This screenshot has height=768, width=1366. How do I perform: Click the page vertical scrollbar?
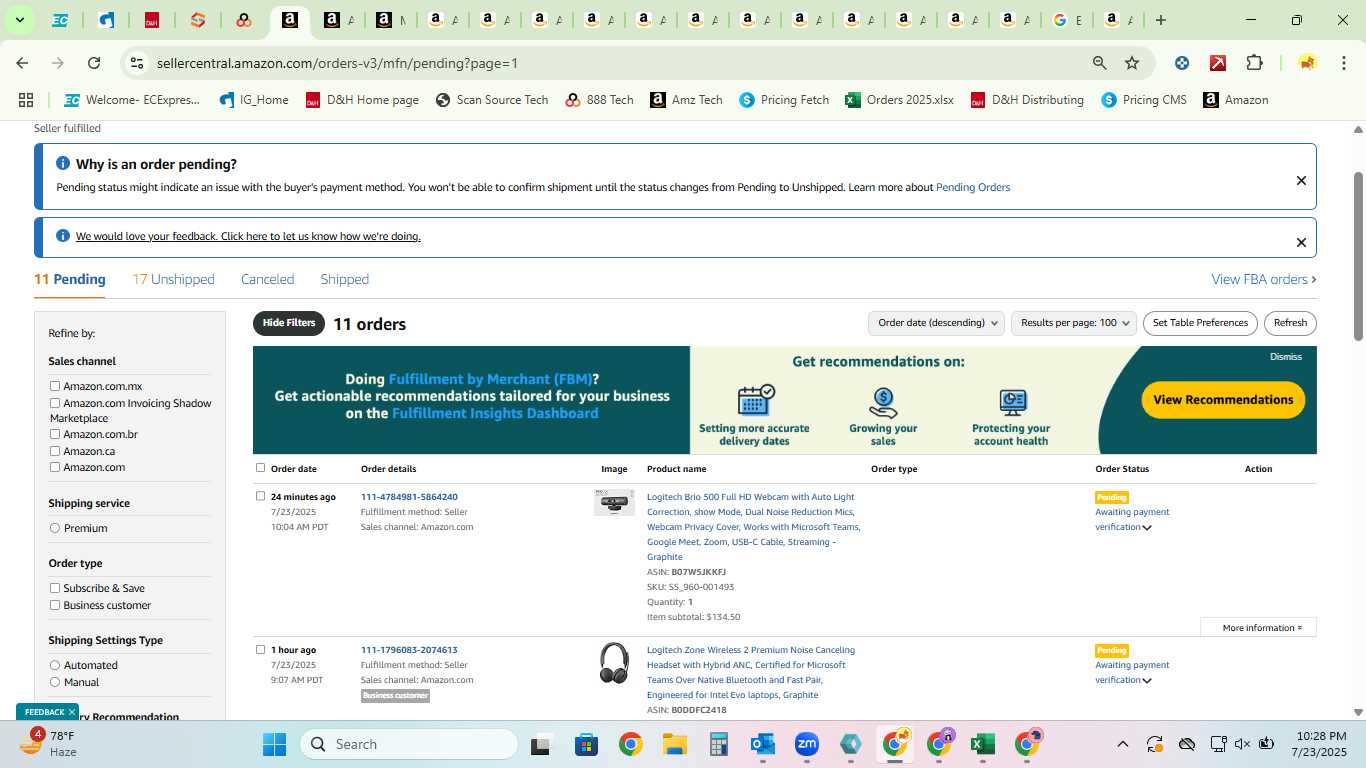(1358, 256)
